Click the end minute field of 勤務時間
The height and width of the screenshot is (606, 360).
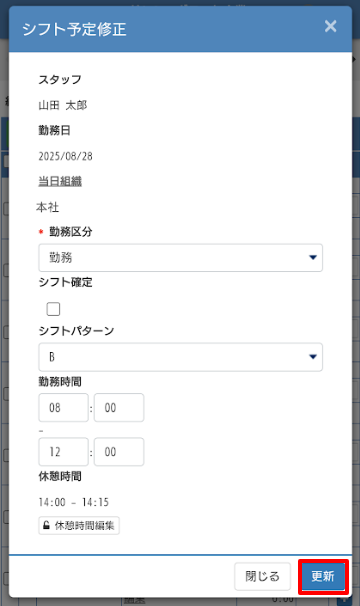[x=119, y=451]
